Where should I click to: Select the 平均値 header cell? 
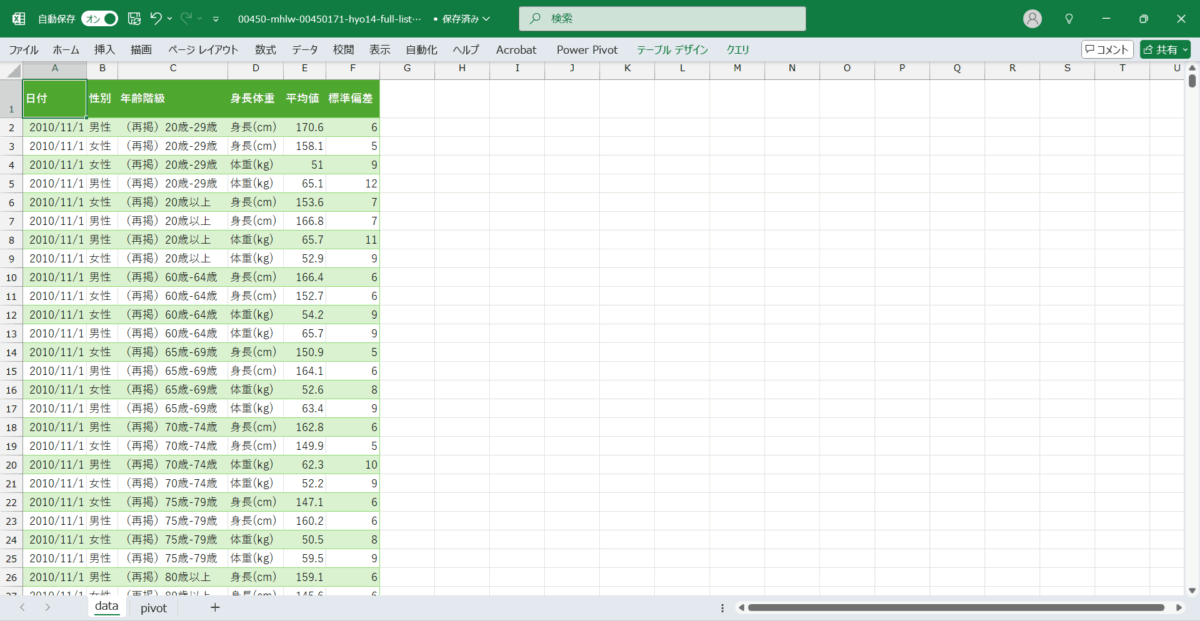coord(303,99)
